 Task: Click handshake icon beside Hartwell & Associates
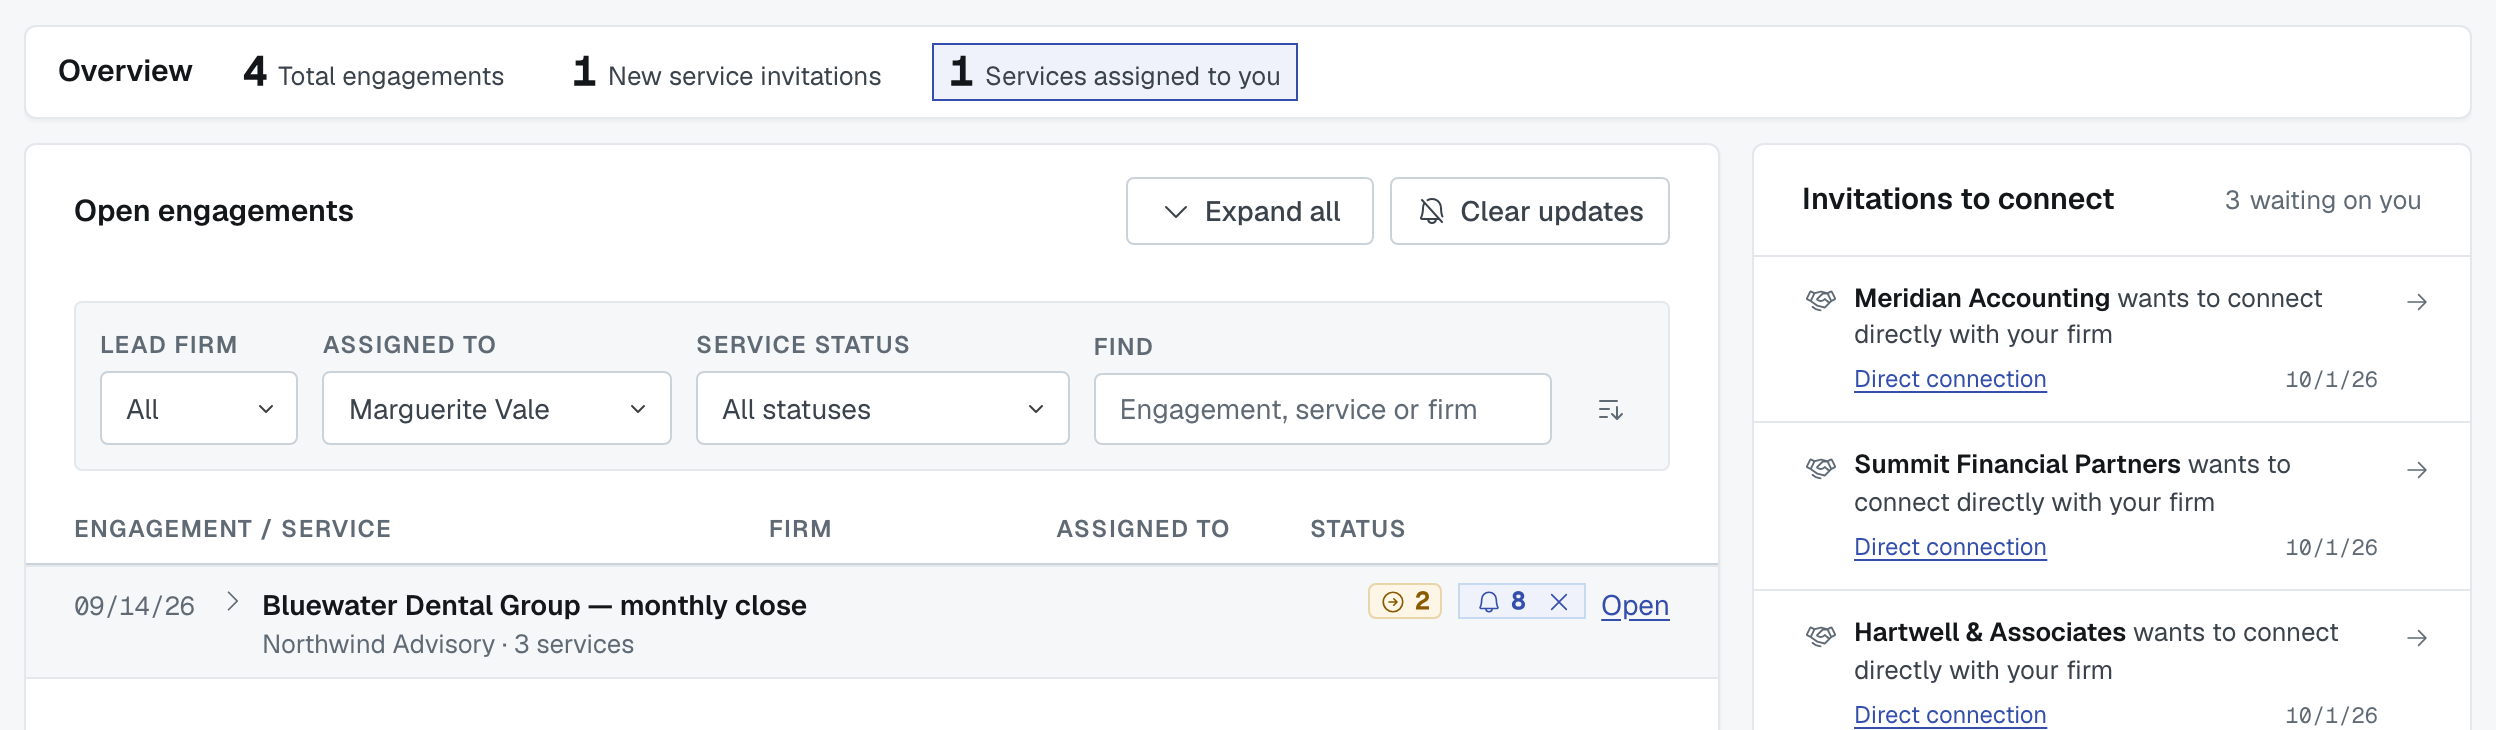coord(1821,635)
